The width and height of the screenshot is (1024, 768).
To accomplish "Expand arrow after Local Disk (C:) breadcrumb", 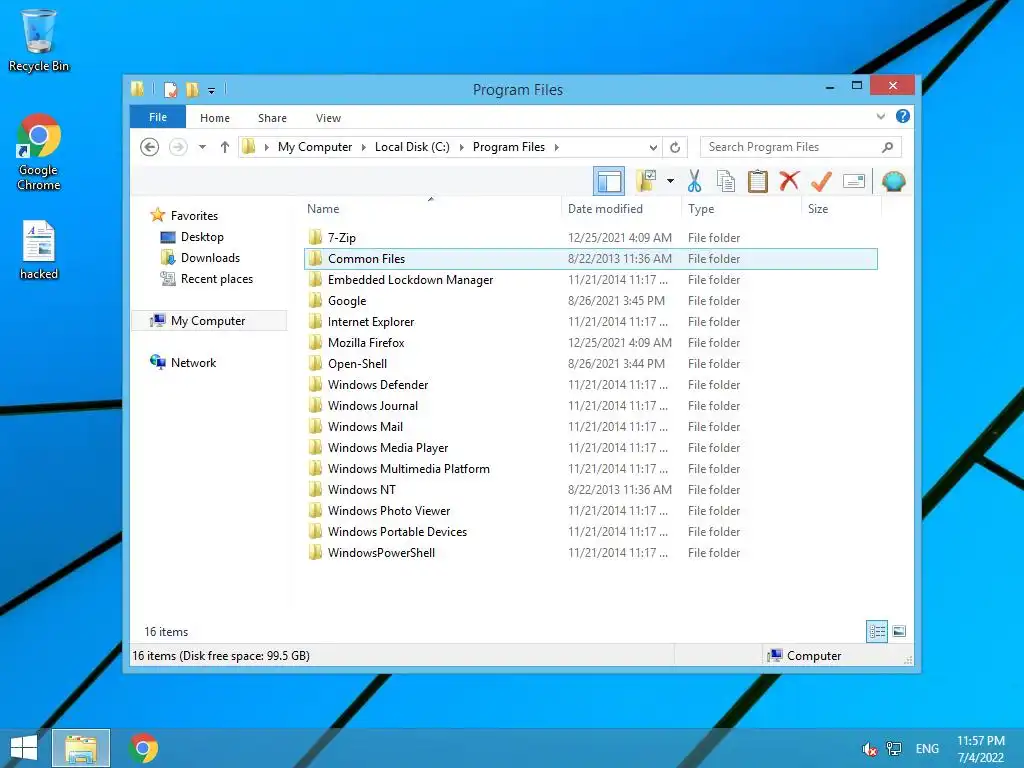I will point(461,148).
